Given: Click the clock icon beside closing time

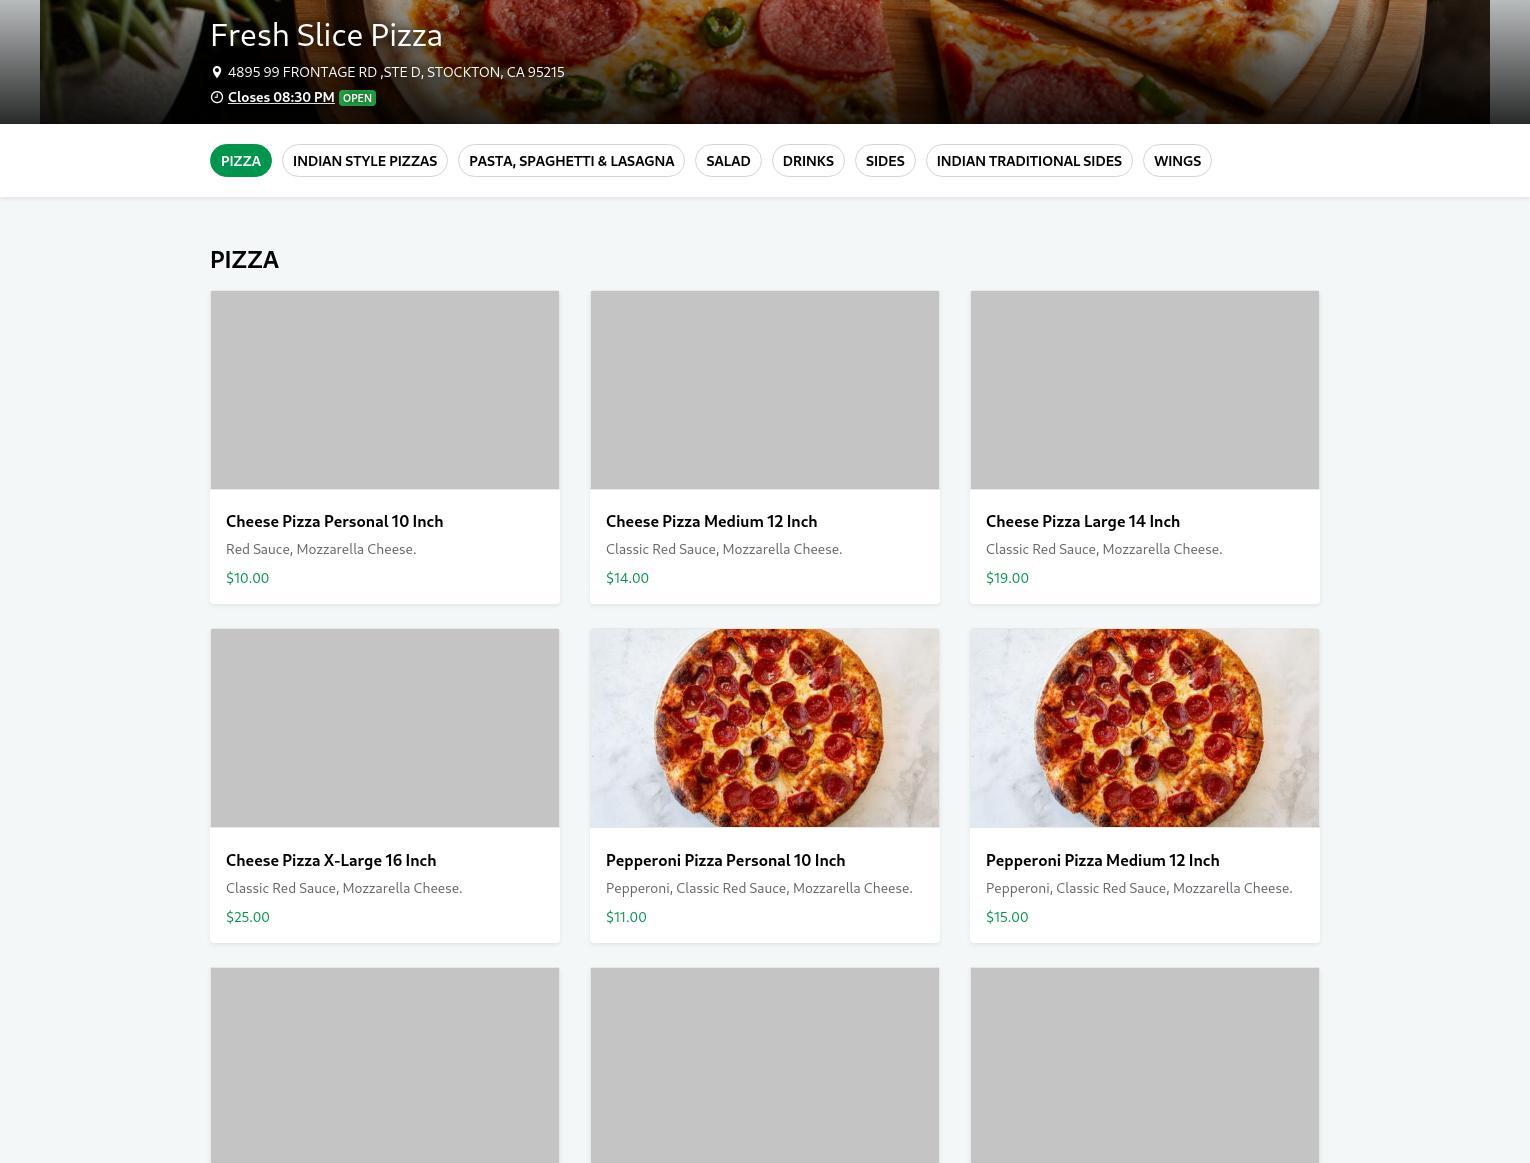Looking at the screenshot, I should coord(216,97).
